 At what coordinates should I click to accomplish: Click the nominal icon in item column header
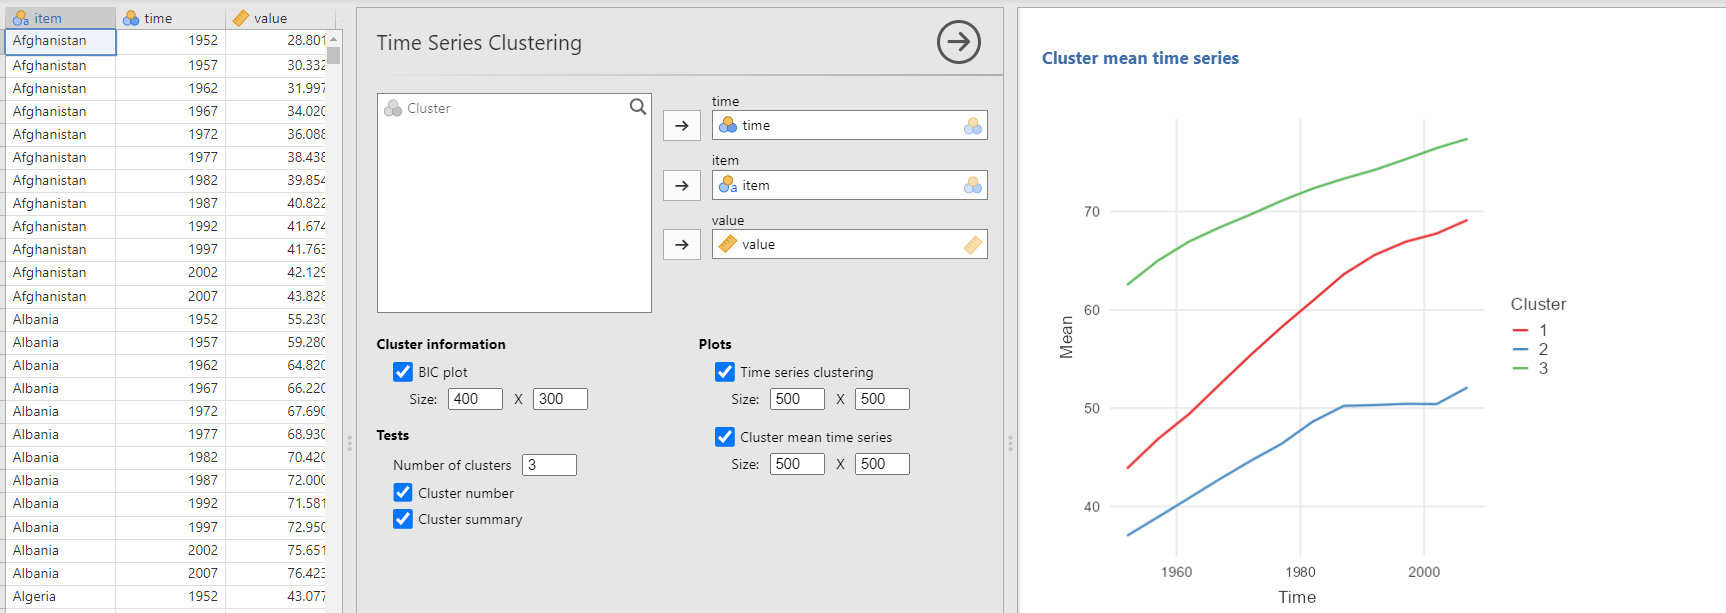[21, 18]
